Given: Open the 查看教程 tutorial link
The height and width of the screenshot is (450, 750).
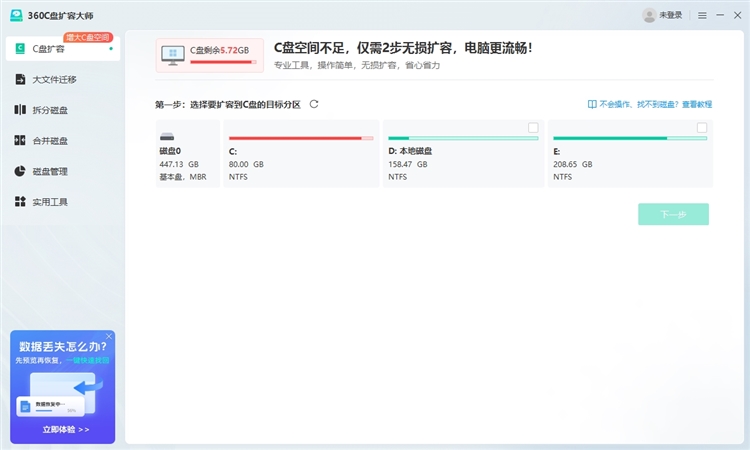Looking at the screenshot, I should click(x=697, y=104).
